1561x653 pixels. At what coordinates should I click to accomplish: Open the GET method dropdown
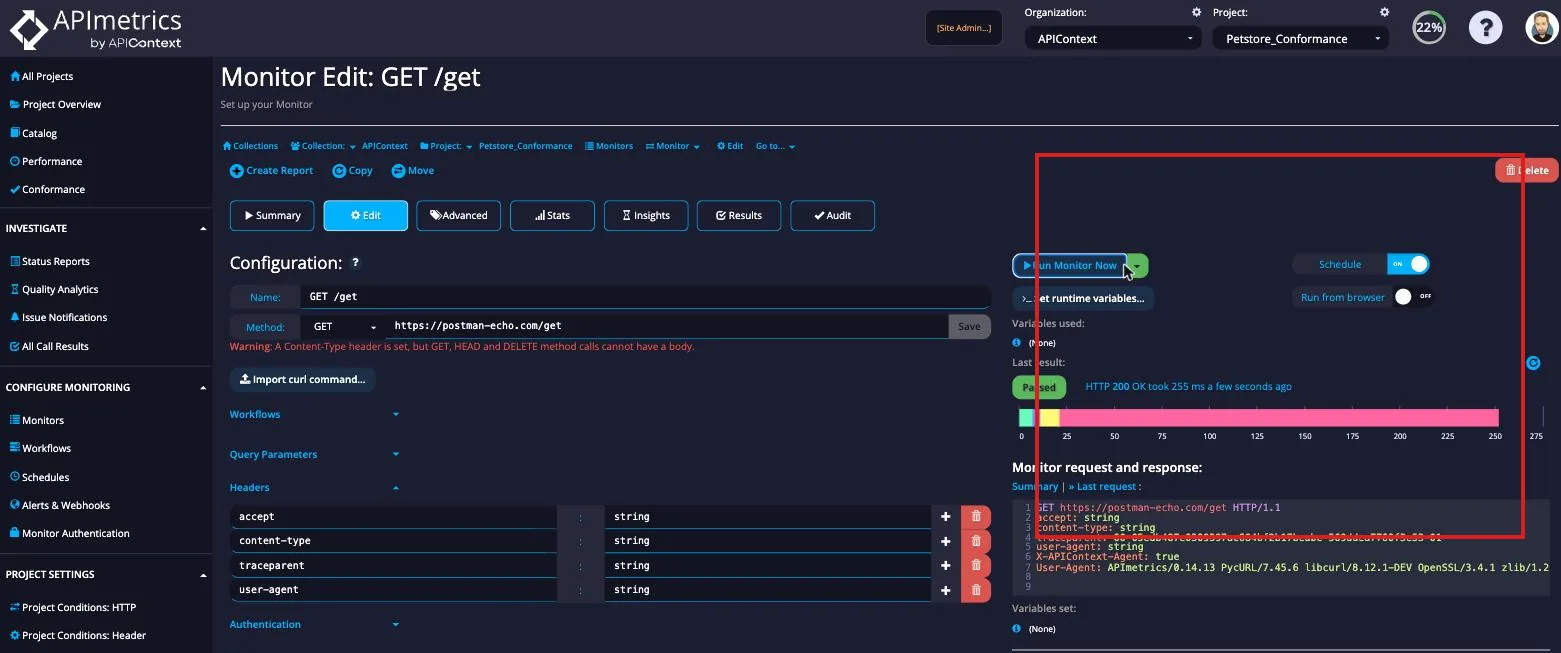click(x=345, y=326)
